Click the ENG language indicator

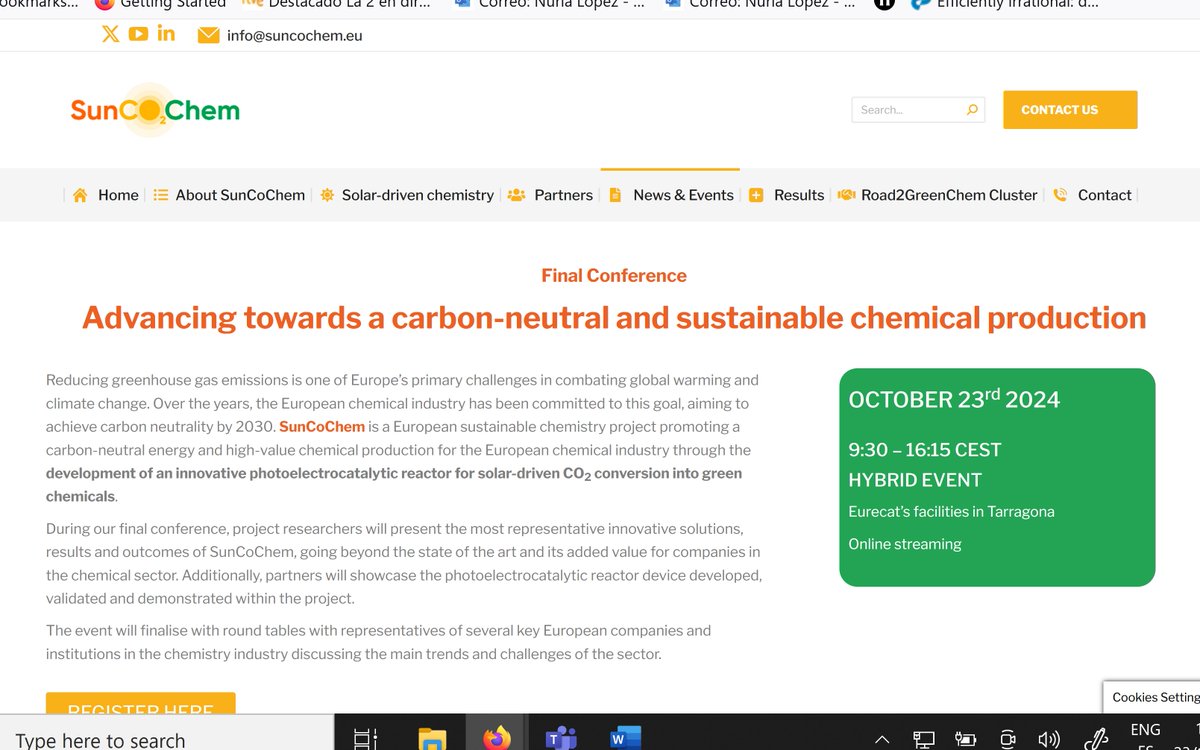tap(1145, 731)
